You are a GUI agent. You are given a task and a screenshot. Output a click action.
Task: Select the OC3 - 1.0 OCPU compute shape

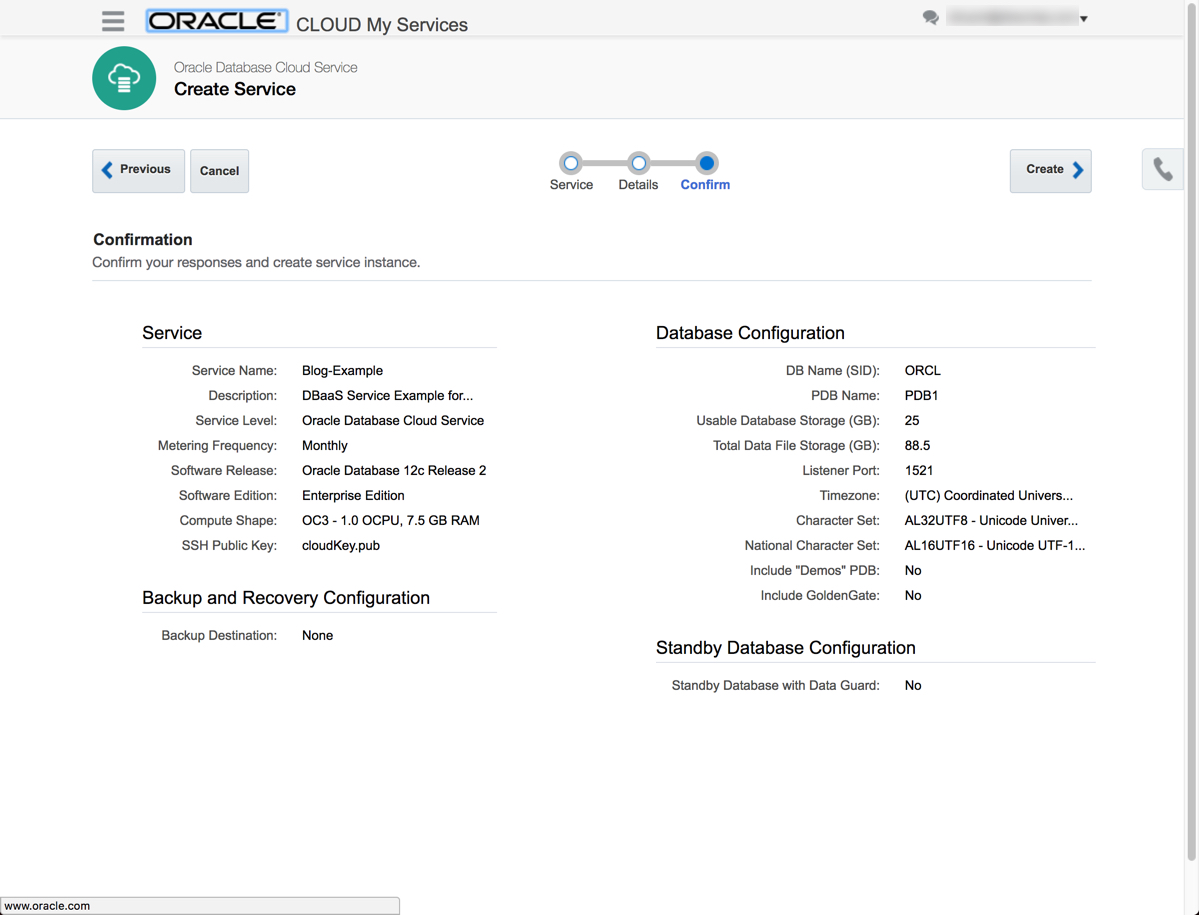(x=391, y=521)
